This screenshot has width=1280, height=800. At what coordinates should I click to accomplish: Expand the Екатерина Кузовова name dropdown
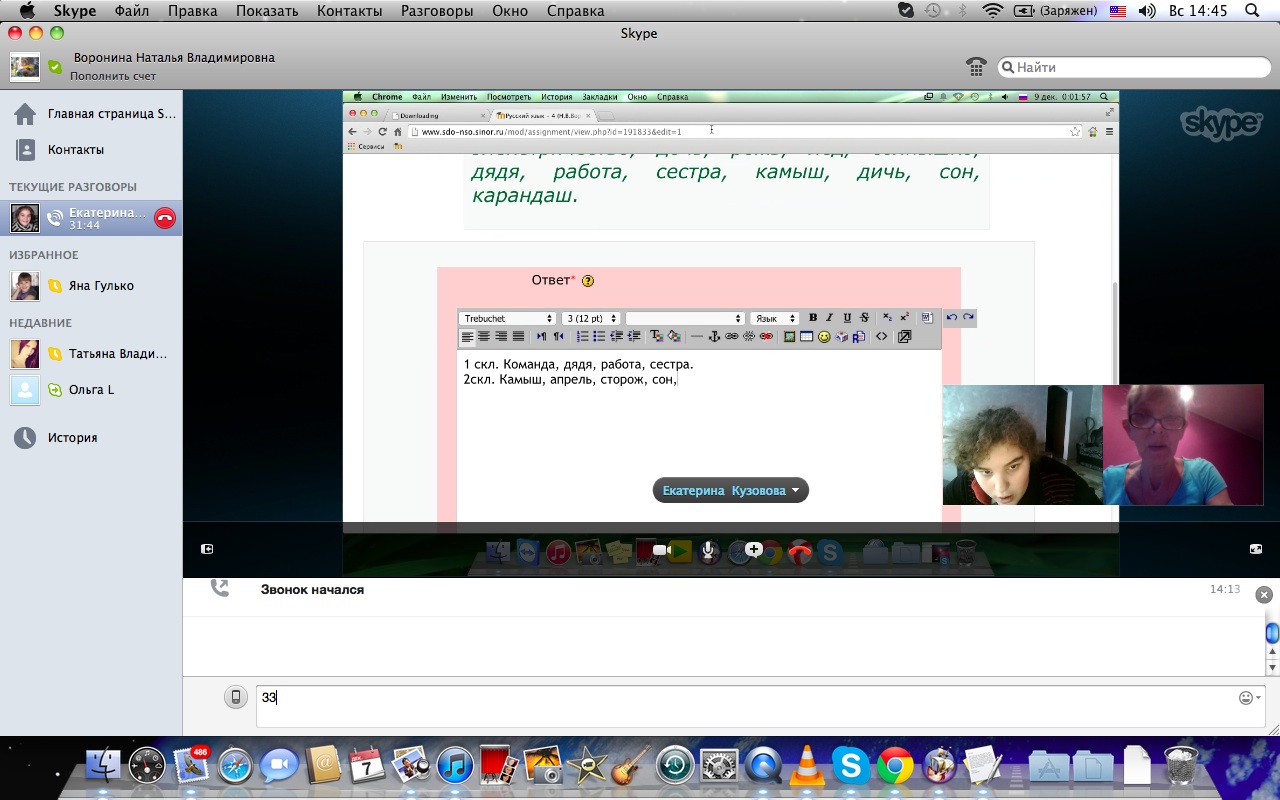(x=730, y=491)
